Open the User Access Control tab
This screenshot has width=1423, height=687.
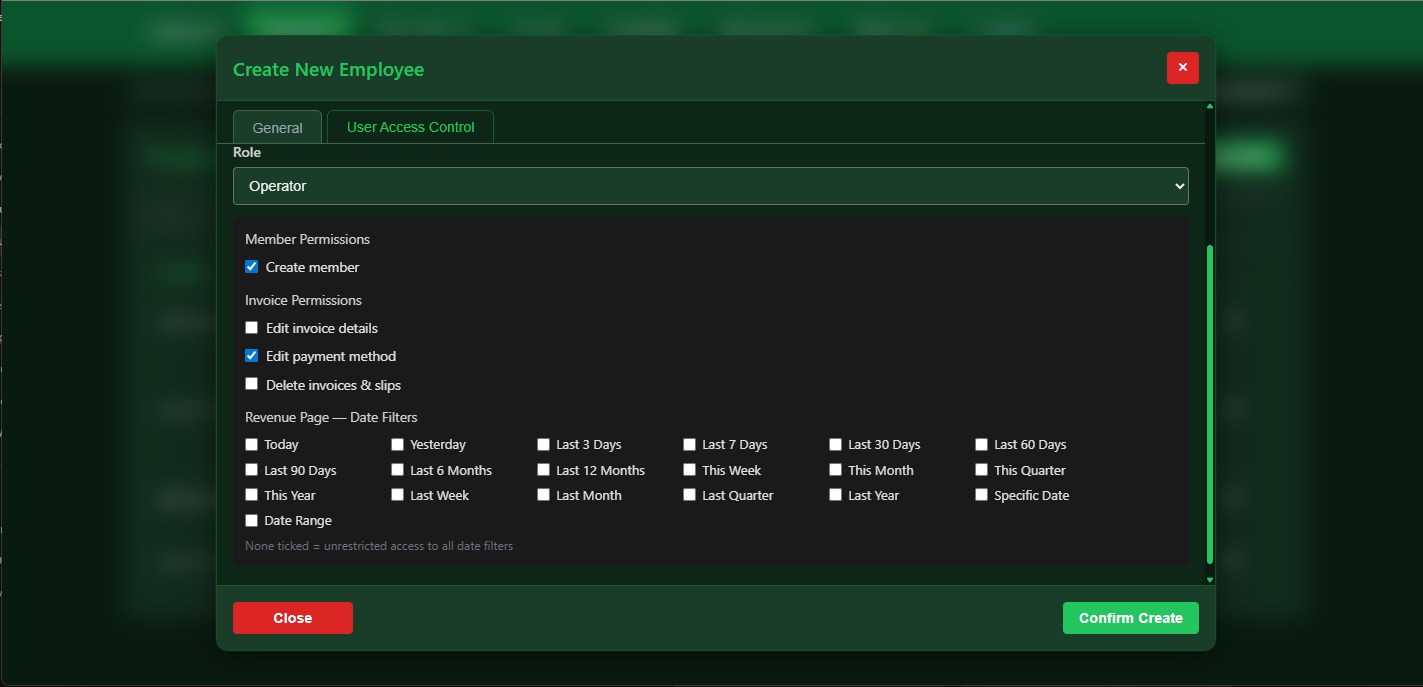pyautogui.click(x=410, y=127)
